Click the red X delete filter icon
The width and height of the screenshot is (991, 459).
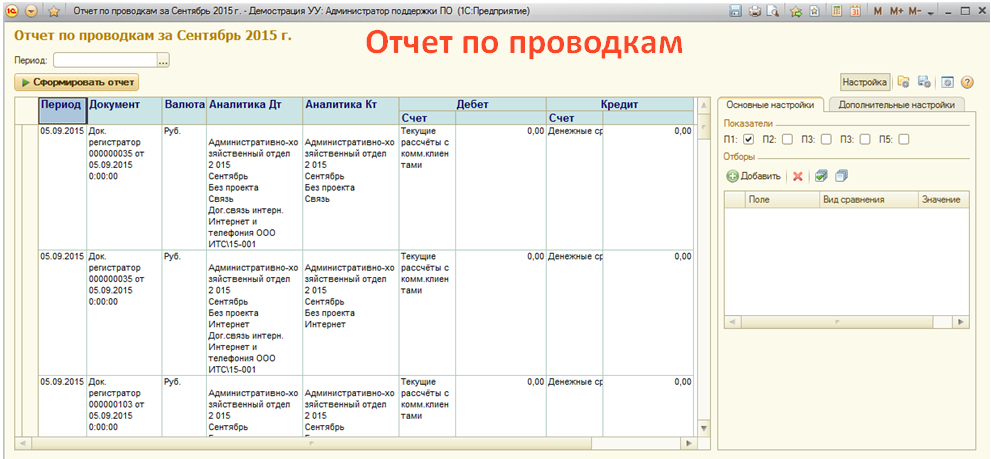(x=798, y=176)
